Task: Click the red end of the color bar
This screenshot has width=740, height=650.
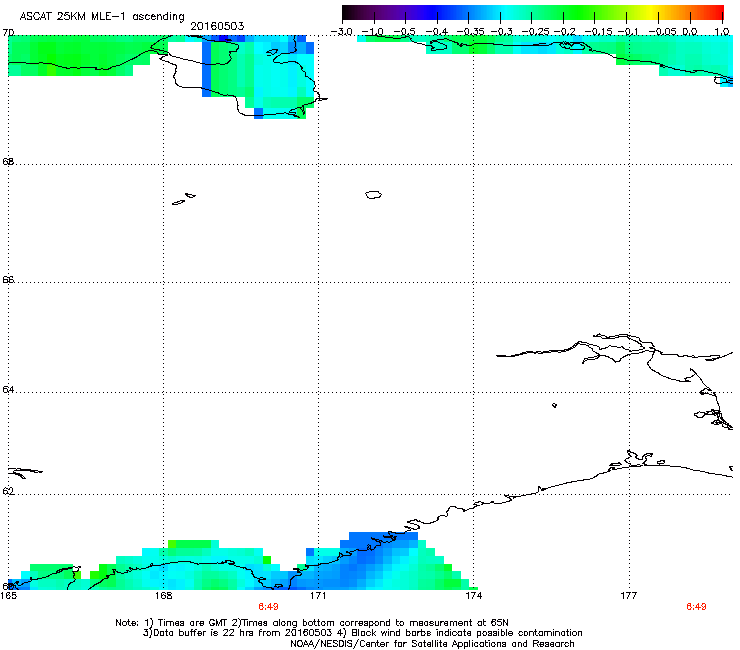Action: [x=715, y=13]
